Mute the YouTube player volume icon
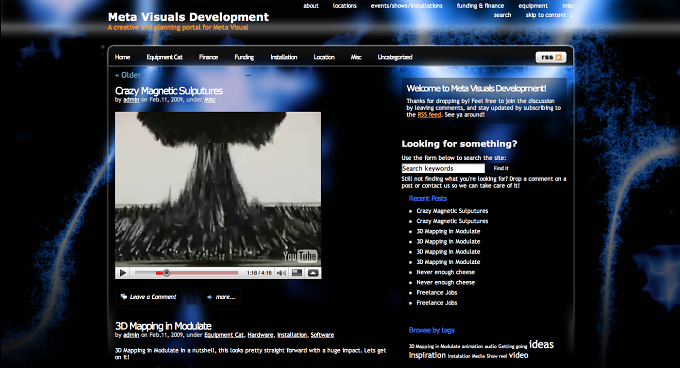680x368 pixels. click(x=281, y=273)
